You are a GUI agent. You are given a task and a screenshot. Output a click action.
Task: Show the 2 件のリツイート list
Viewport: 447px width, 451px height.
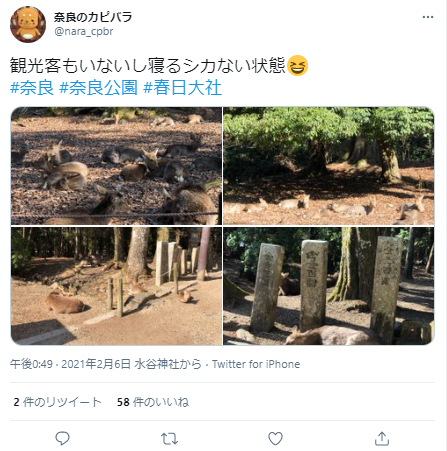coord(57,402)
